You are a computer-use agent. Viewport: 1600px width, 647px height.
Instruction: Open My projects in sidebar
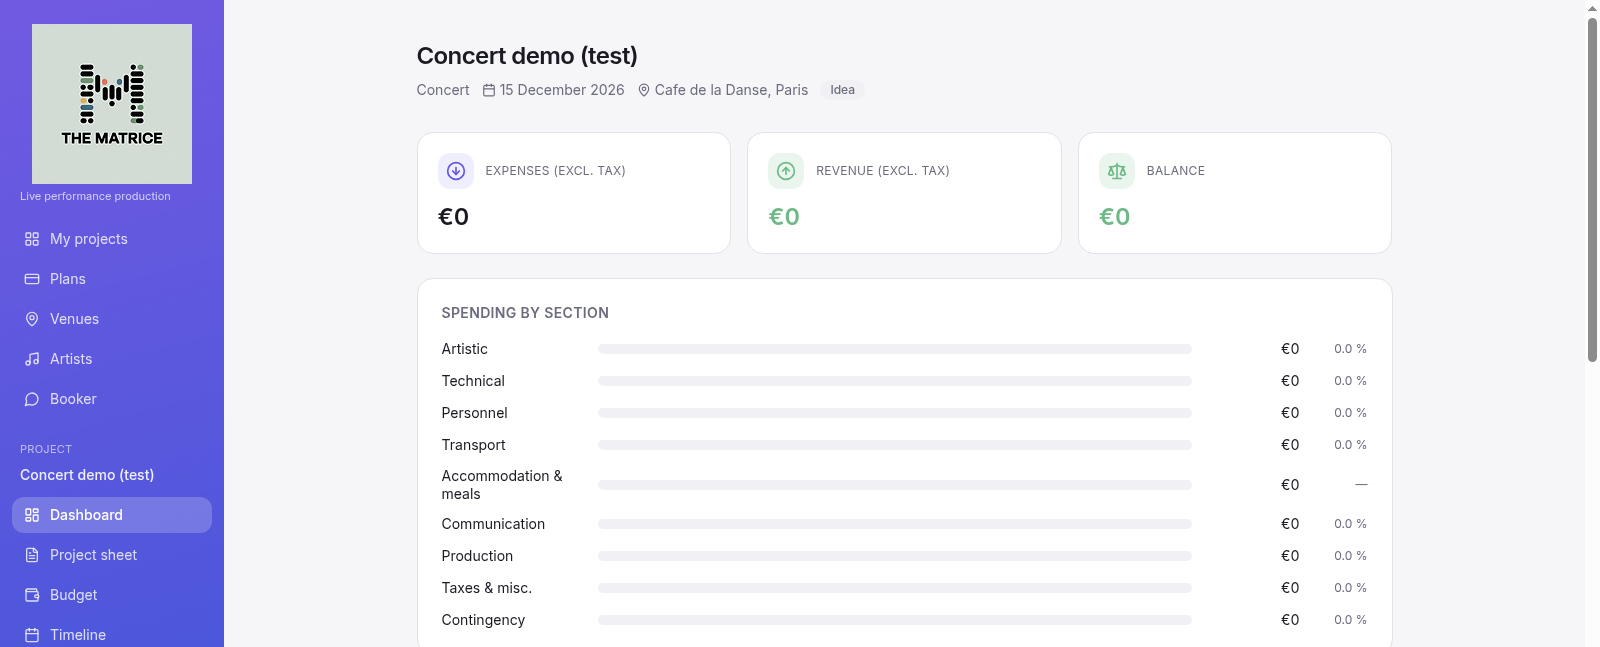pyautogui.click(x=112, y=239)
